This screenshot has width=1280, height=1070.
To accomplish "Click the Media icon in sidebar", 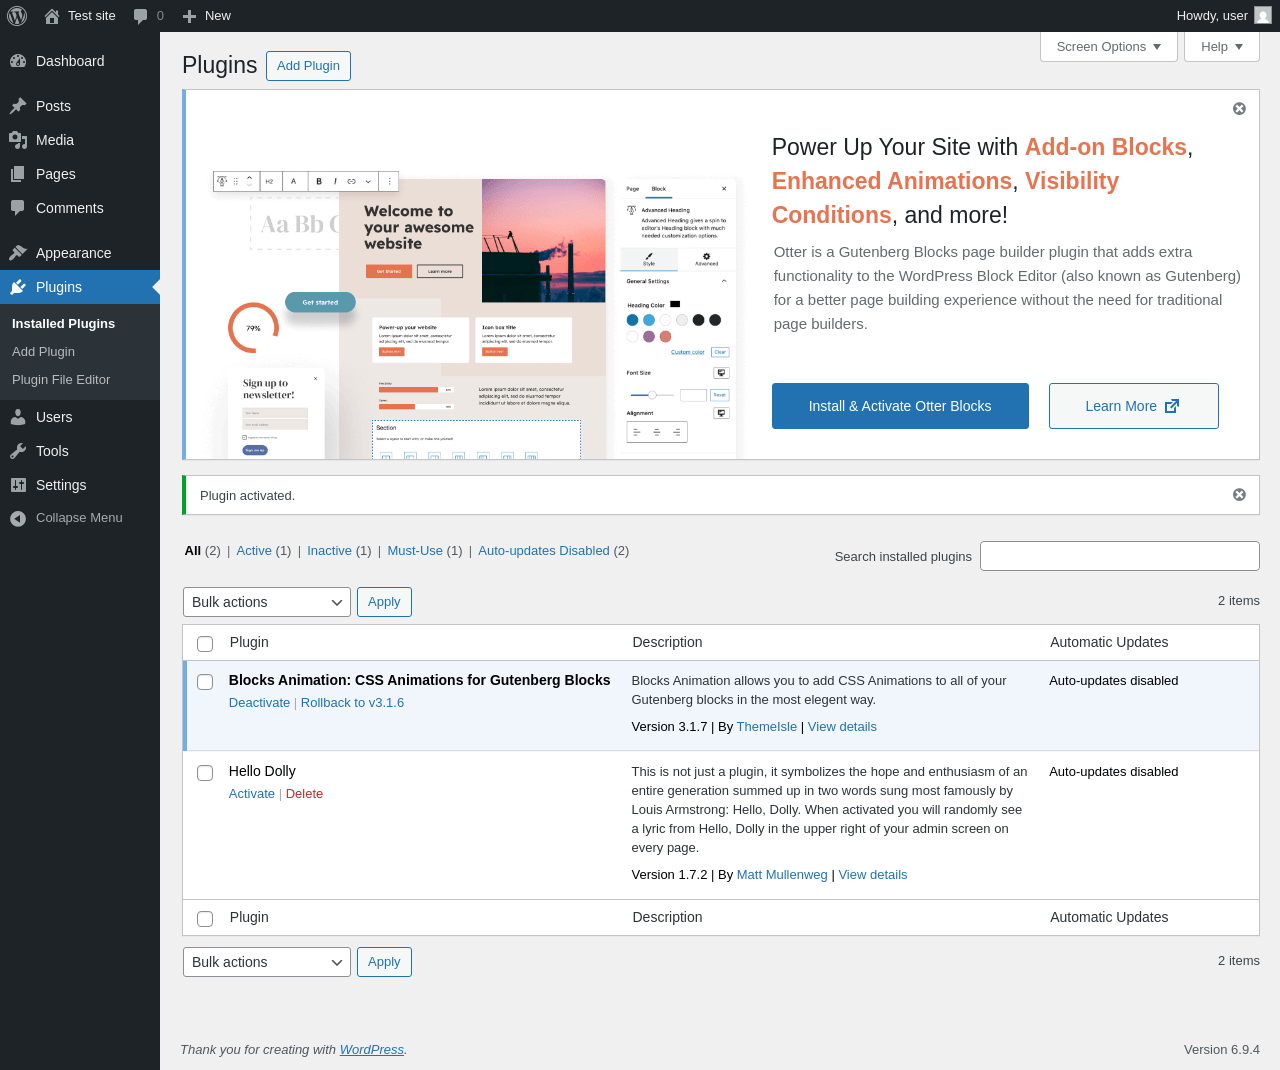I will coord(18,140).
